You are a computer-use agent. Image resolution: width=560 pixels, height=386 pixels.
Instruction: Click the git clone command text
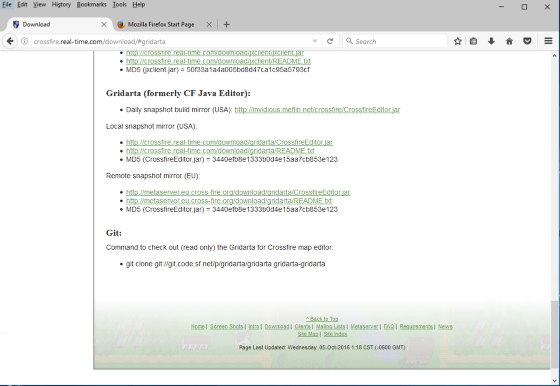pyautogui.click(x=225, y=264)
